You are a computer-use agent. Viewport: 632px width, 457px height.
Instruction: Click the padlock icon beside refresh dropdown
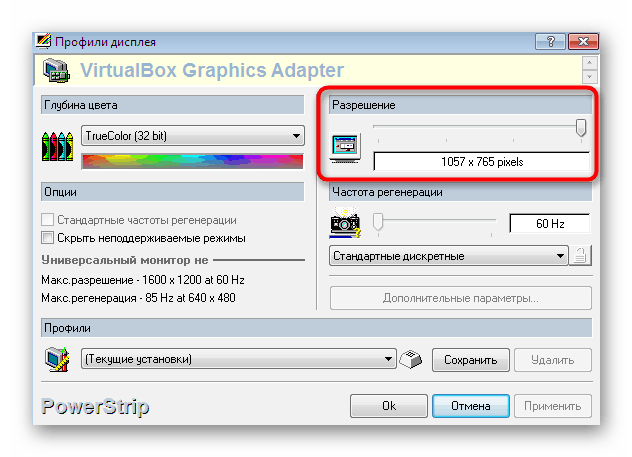580,256
